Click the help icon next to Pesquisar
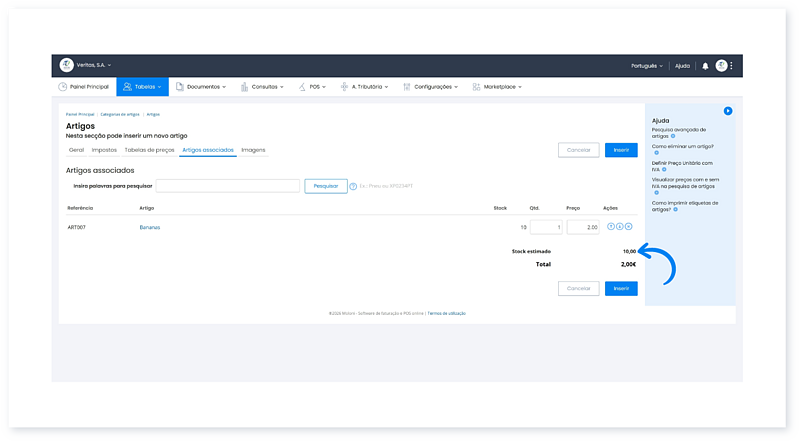This screenshot has width=800, height=442. coord(353,186)
